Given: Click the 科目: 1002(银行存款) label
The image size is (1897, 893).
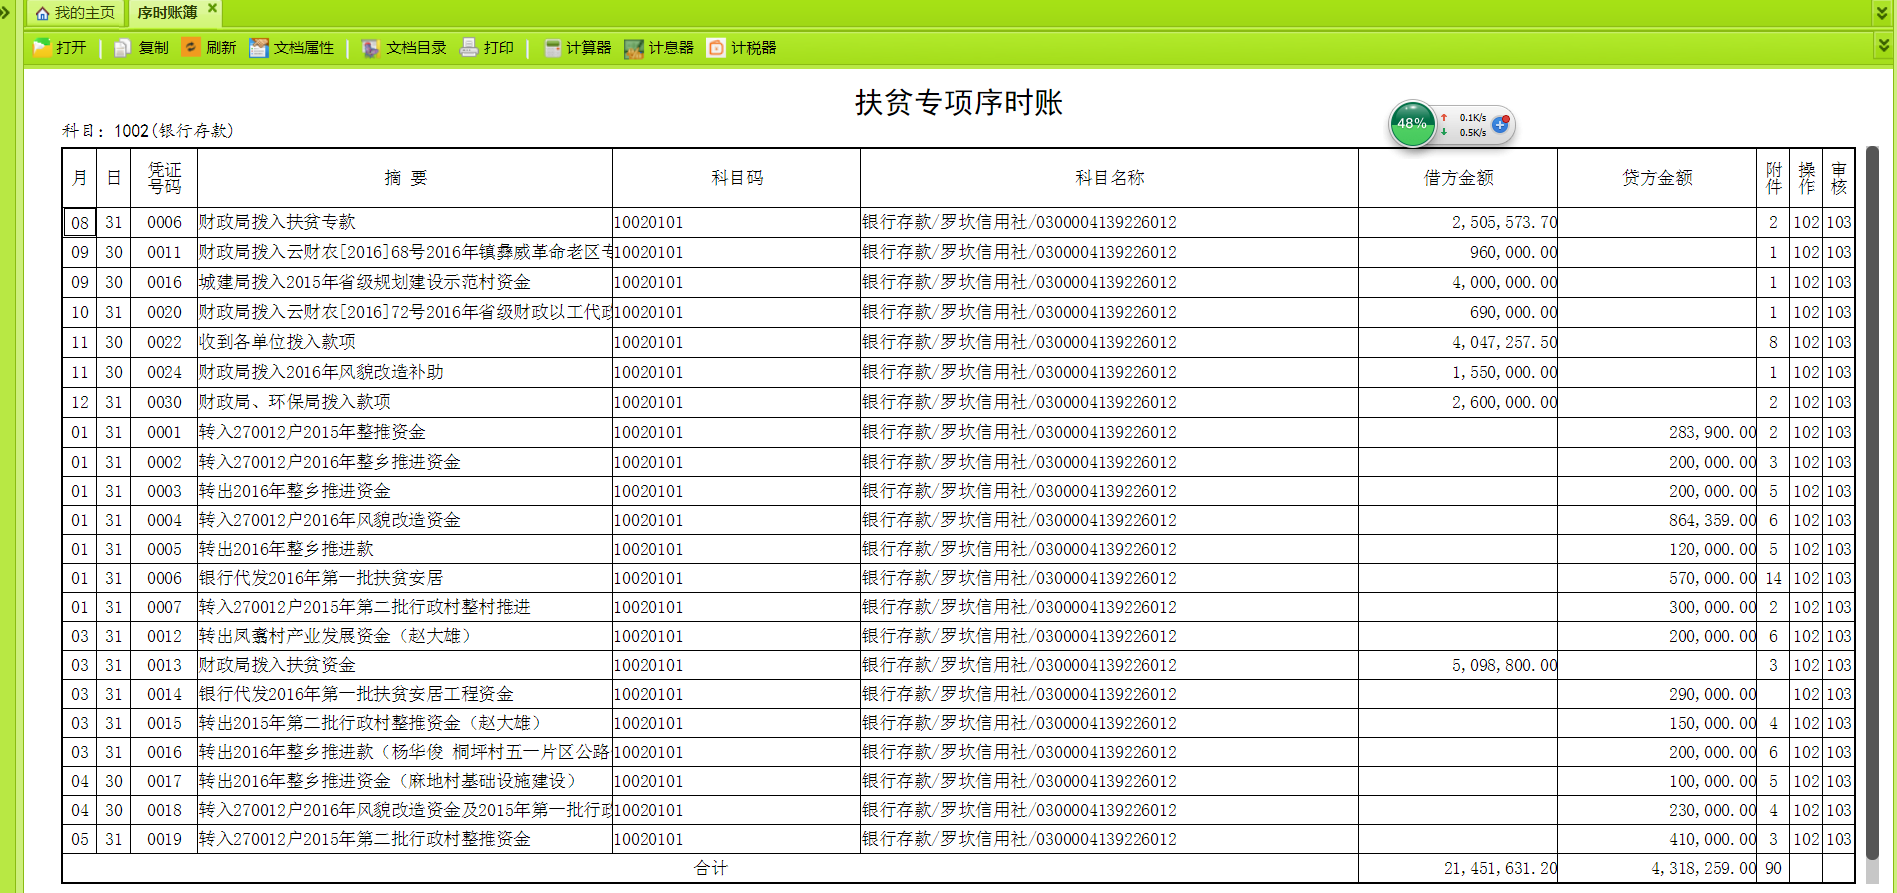Looking at the screenshot, I should click(x=148, y=131).
